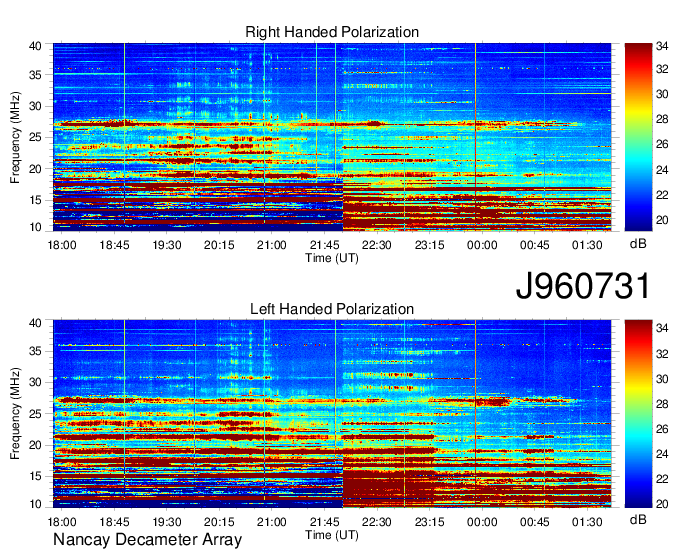This screenshot has height=552, width=680.
Task: Click the 34 dB tick on the upper colorbar
Action: [x=662, y=46]
